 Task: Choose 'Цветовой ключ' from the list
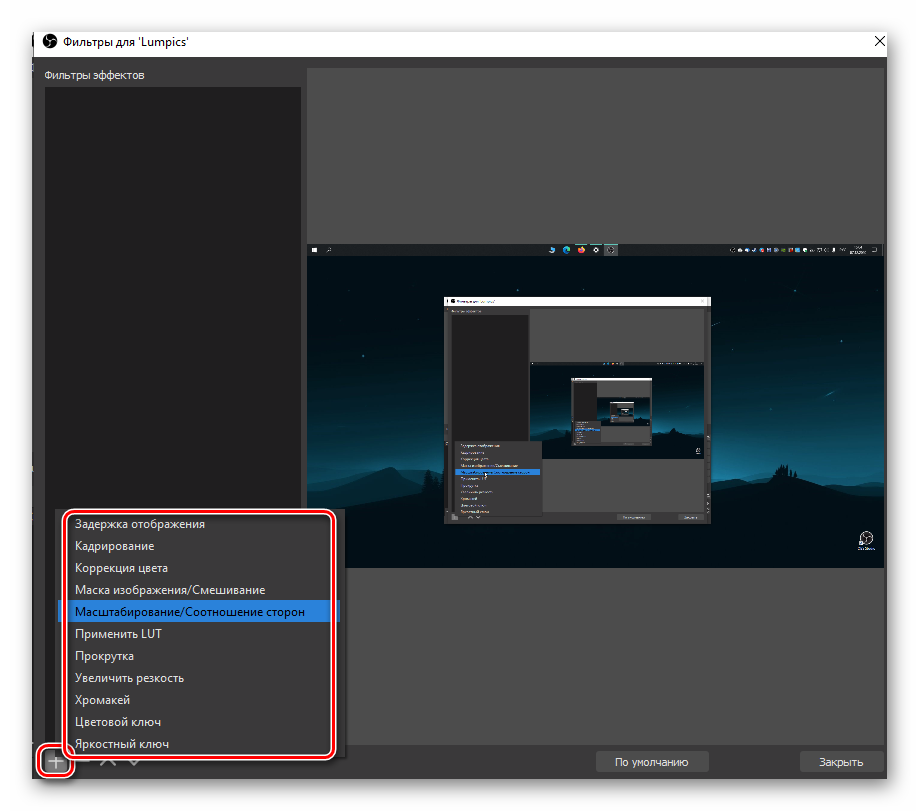pos(118,722)
